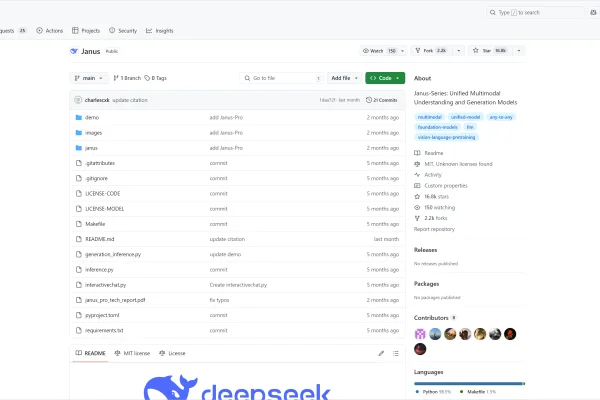This screenshot has width=600, height=400.
Task: Open the Makefile file
Action: pyautogui.click(x=95, y=224)
